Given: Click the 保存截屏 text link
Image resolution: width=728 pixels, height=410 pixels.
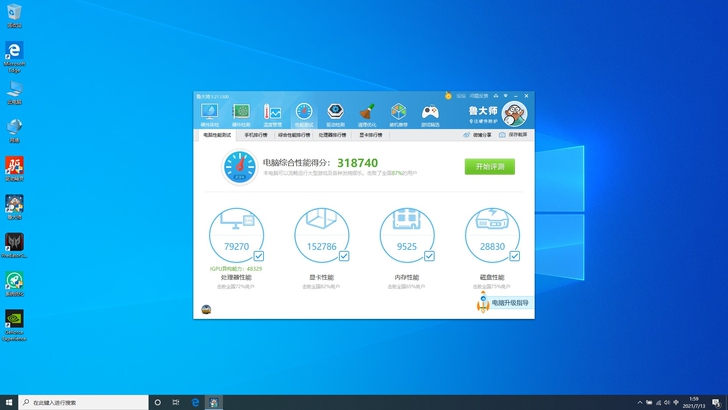Looking at the screenshot, I should 518,135.
